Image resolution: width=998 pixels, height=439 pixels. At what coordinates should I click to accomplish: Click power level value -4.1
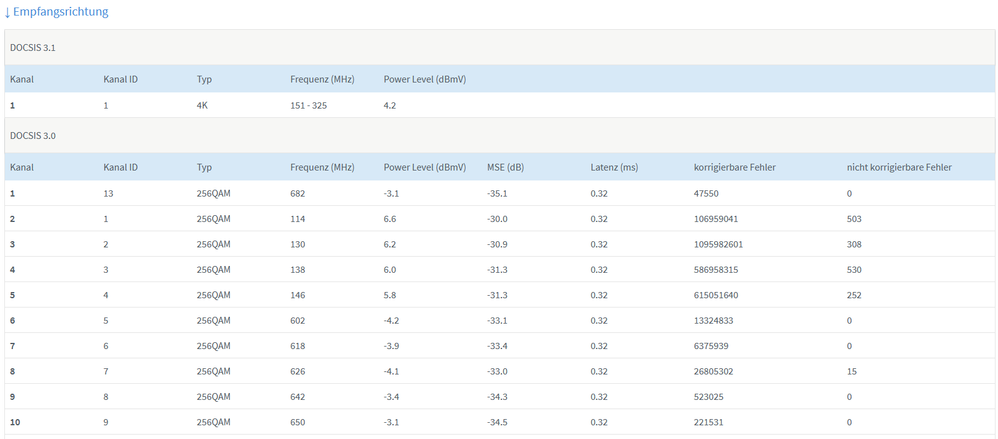click(391, 372)
